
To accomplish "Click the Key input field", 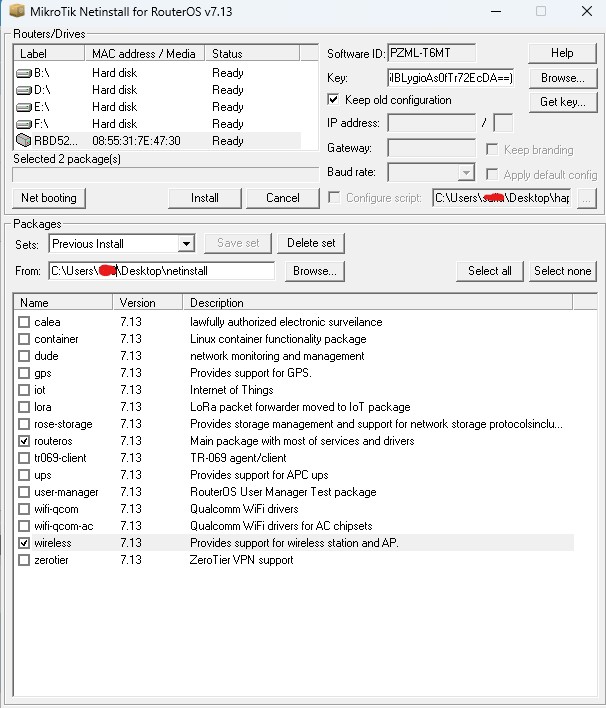I will click(450, 78).
